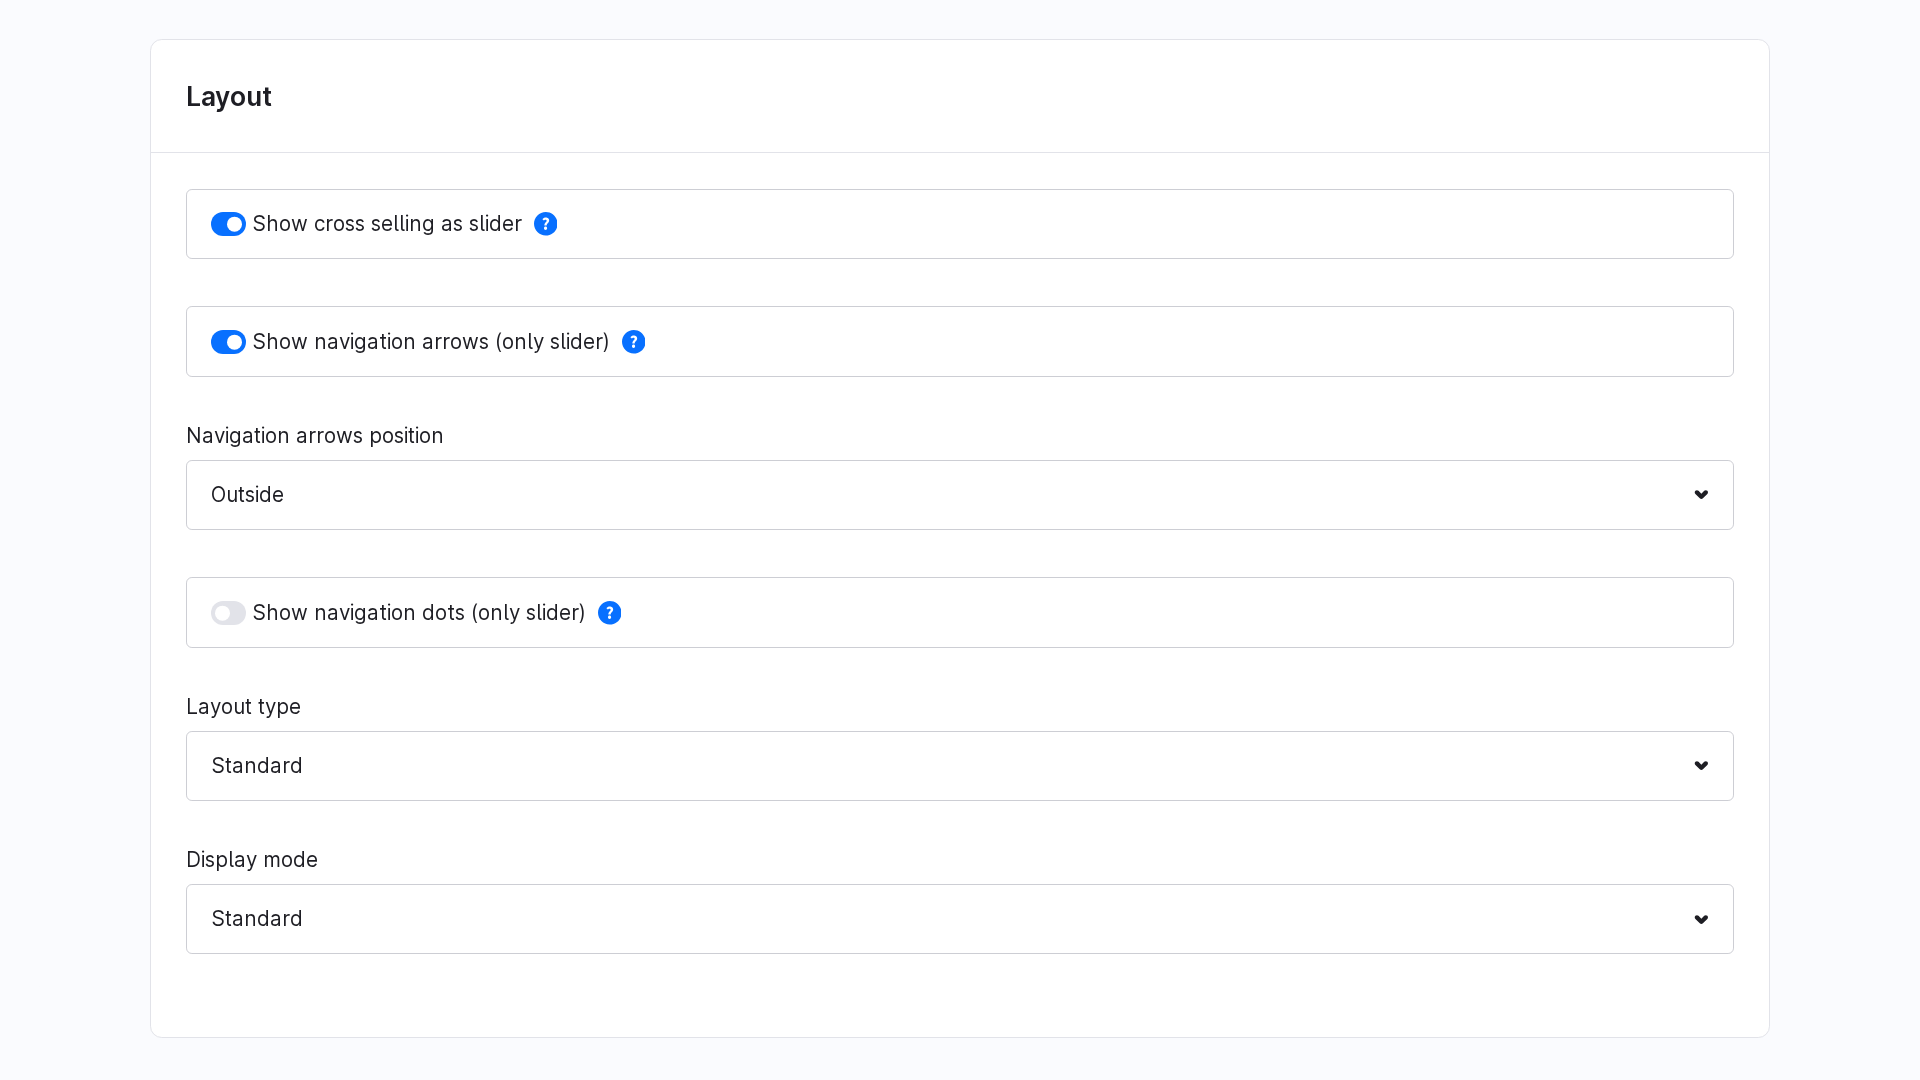Disable Show cross selling as slider toggle
Screen dimensions: 1920x1080
(228, 224)
